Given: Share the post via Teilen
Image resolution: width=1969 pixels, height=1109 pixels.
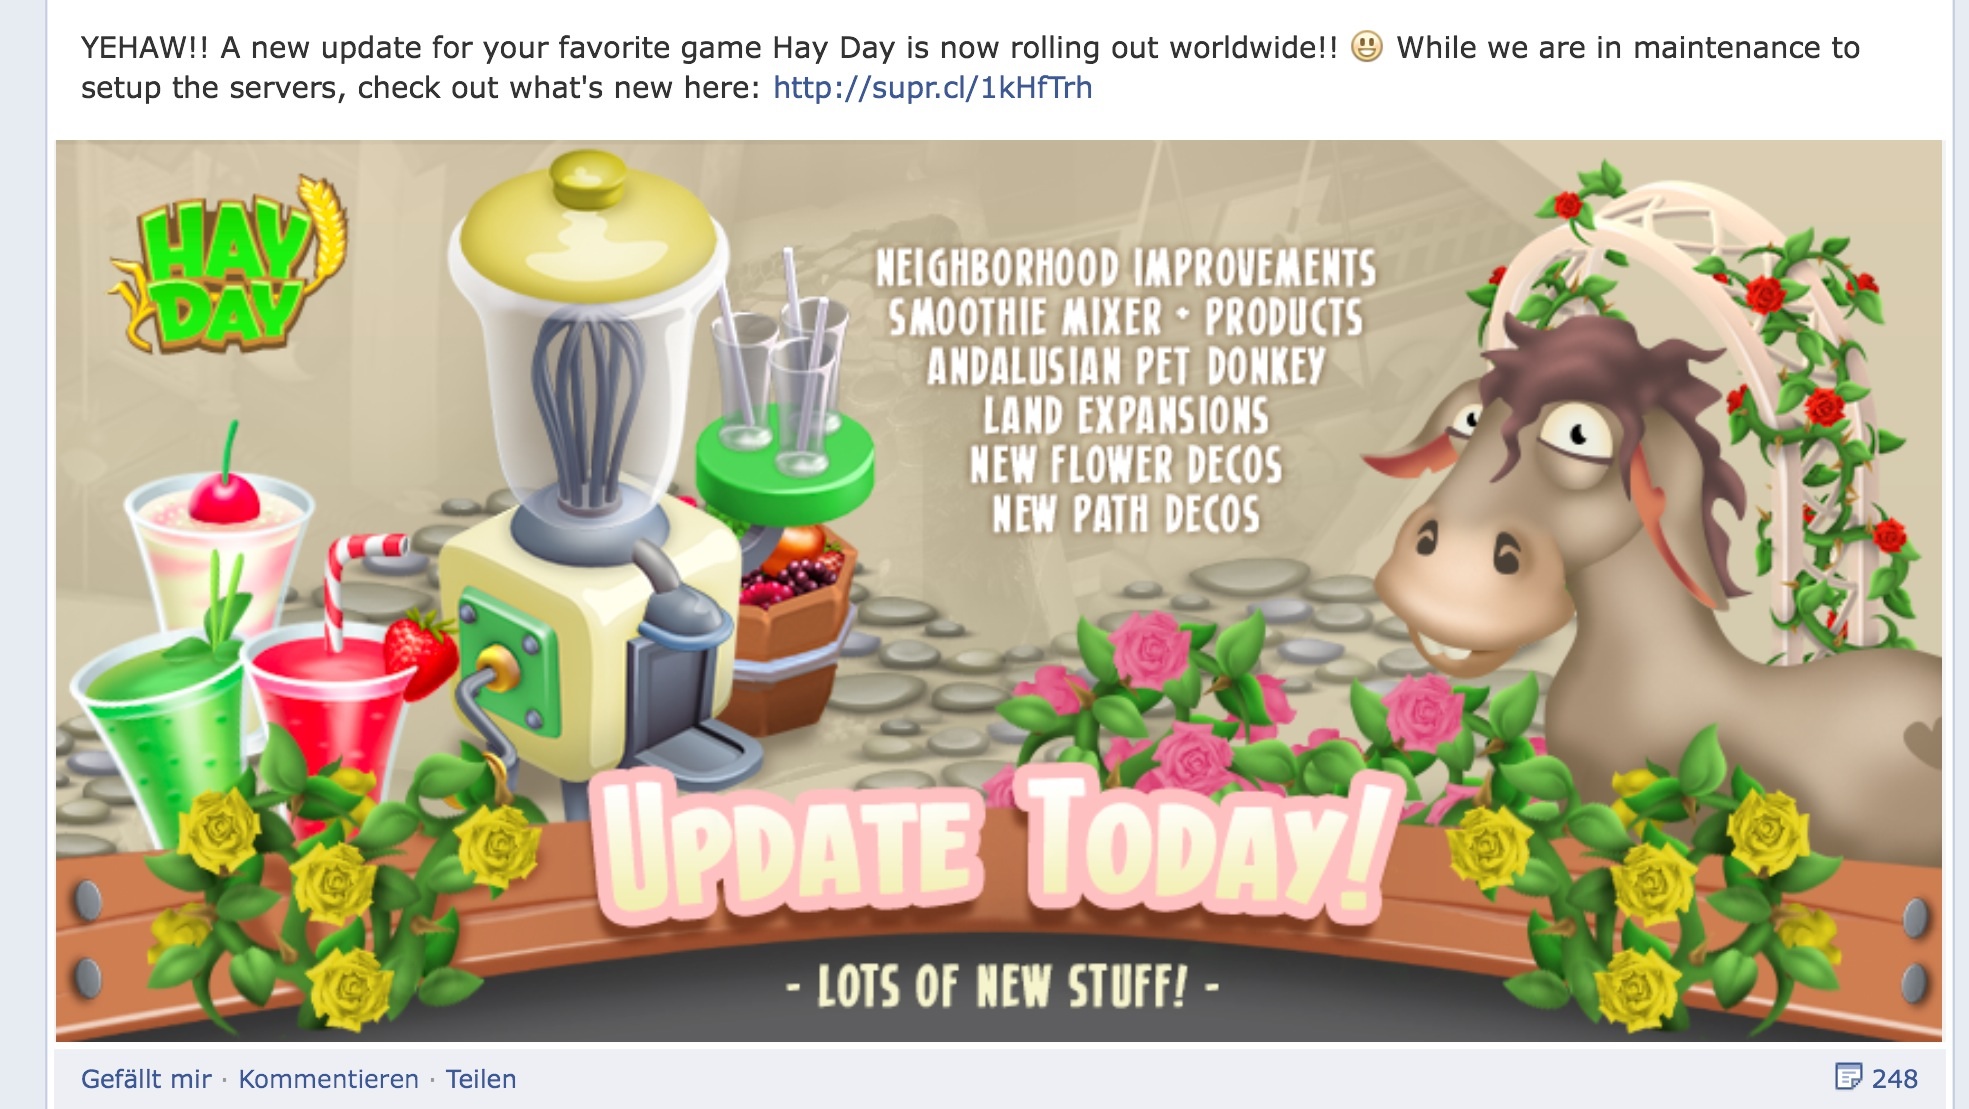Looking at the screenshot, I should 481,1079.
